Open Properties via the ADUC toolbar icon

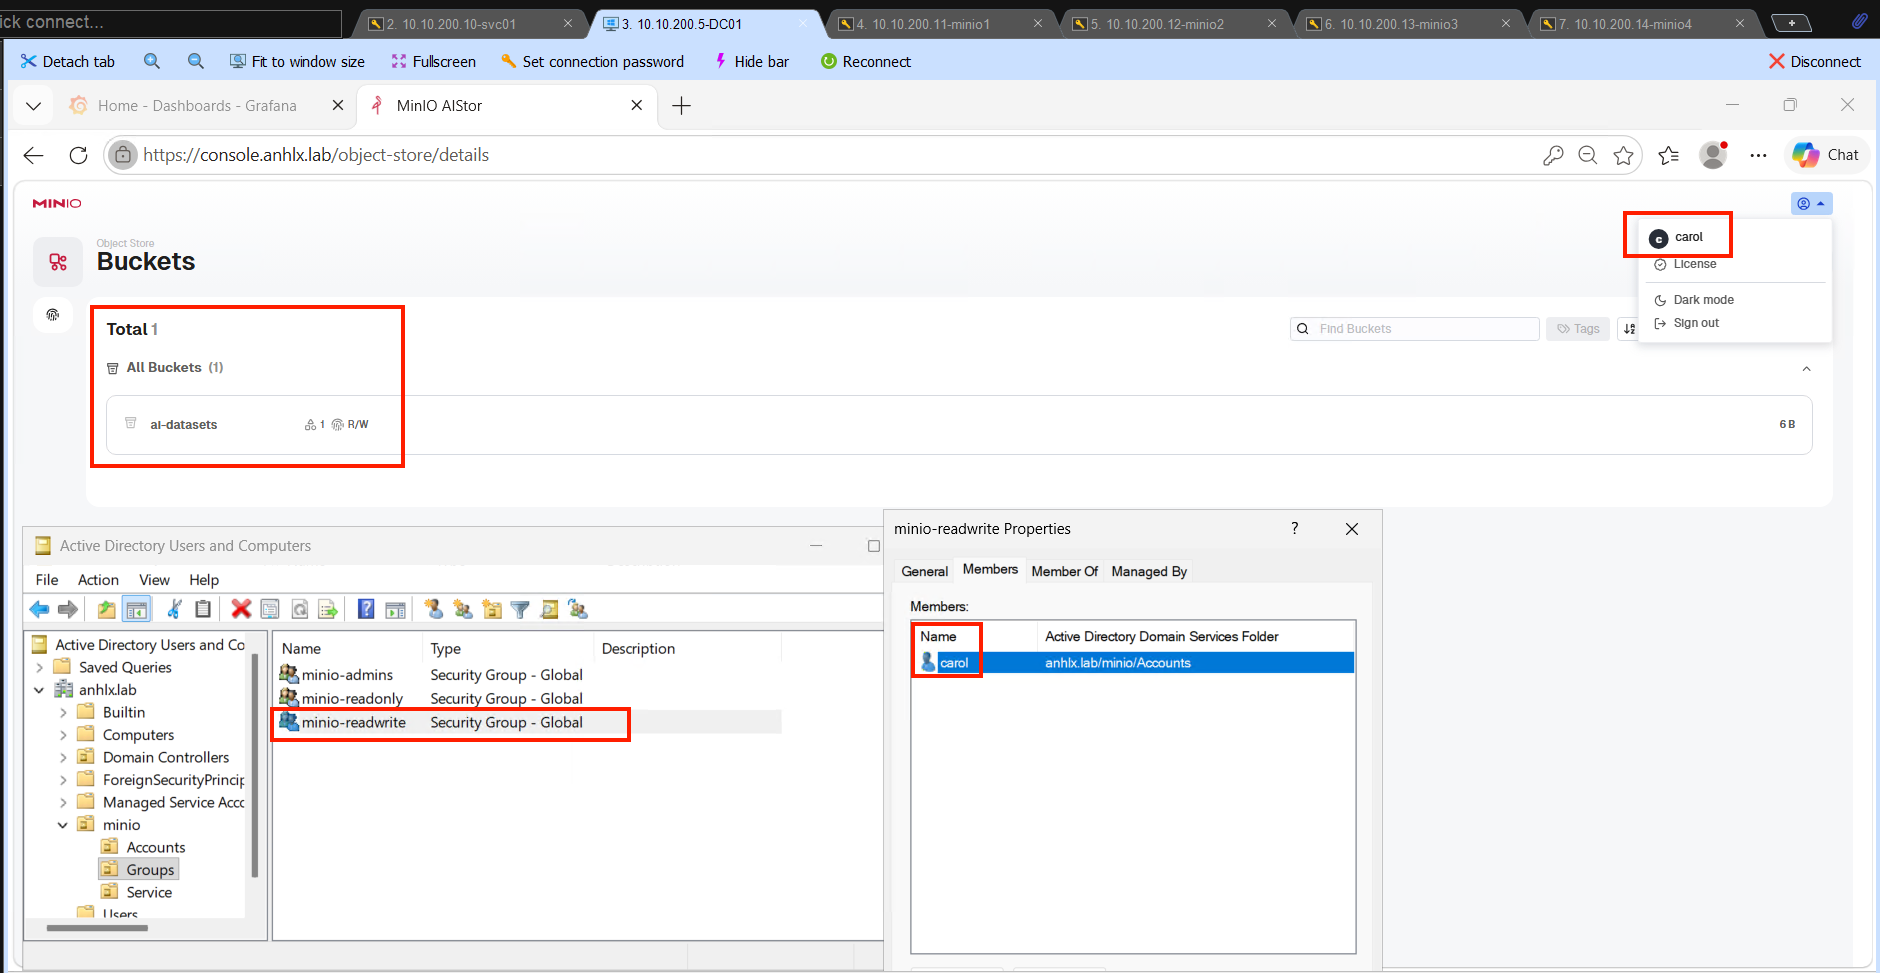(x=270, y=609)
